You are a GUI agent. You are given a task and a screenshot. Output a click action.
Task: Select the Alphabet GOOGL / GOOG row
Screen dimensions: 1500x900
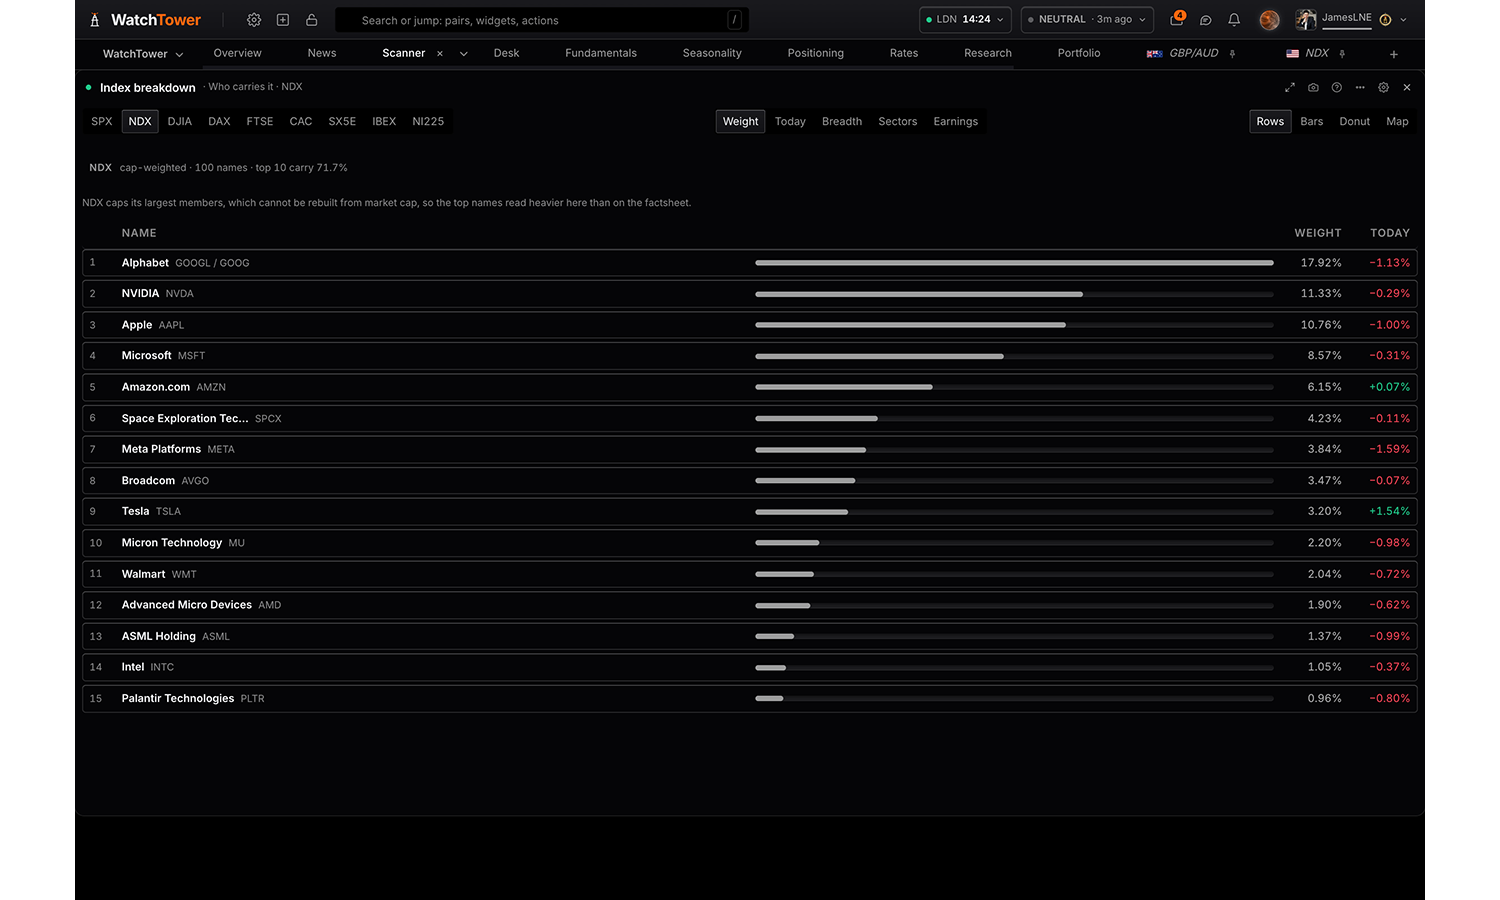[750, 263]
